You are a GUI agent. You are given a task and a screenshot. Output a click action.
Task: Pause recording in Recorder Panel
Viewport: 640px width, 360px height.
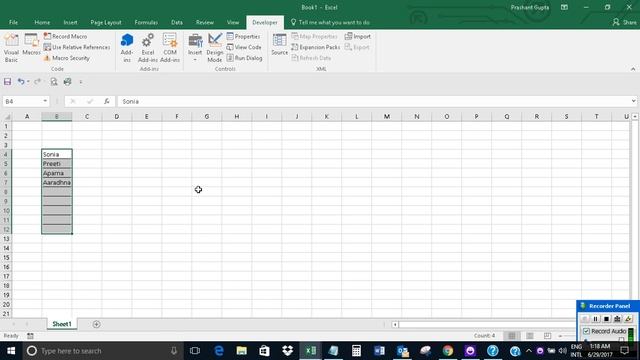596,319
